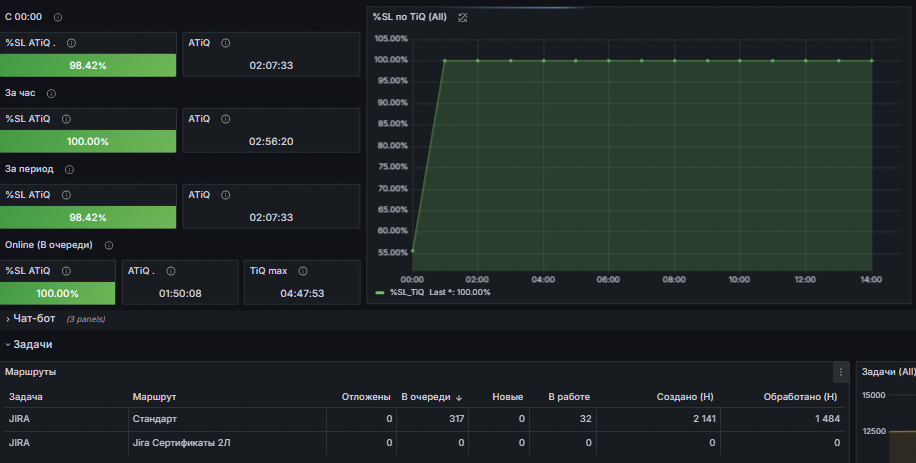The image size is (916, 463).
Task: Click the 98.42% gauge bar under За период
Action: (88, 217)
